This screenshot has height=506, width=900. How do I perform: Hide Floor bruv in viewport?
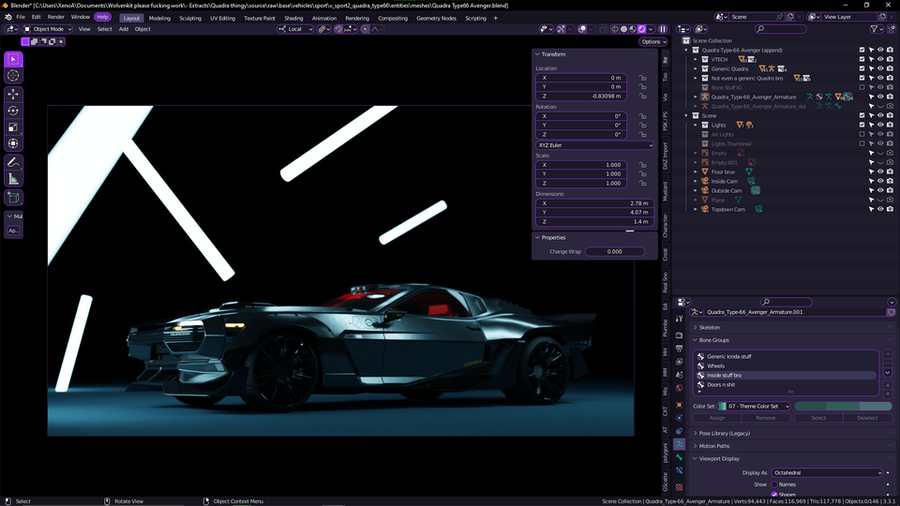click(x=880, y=172)
